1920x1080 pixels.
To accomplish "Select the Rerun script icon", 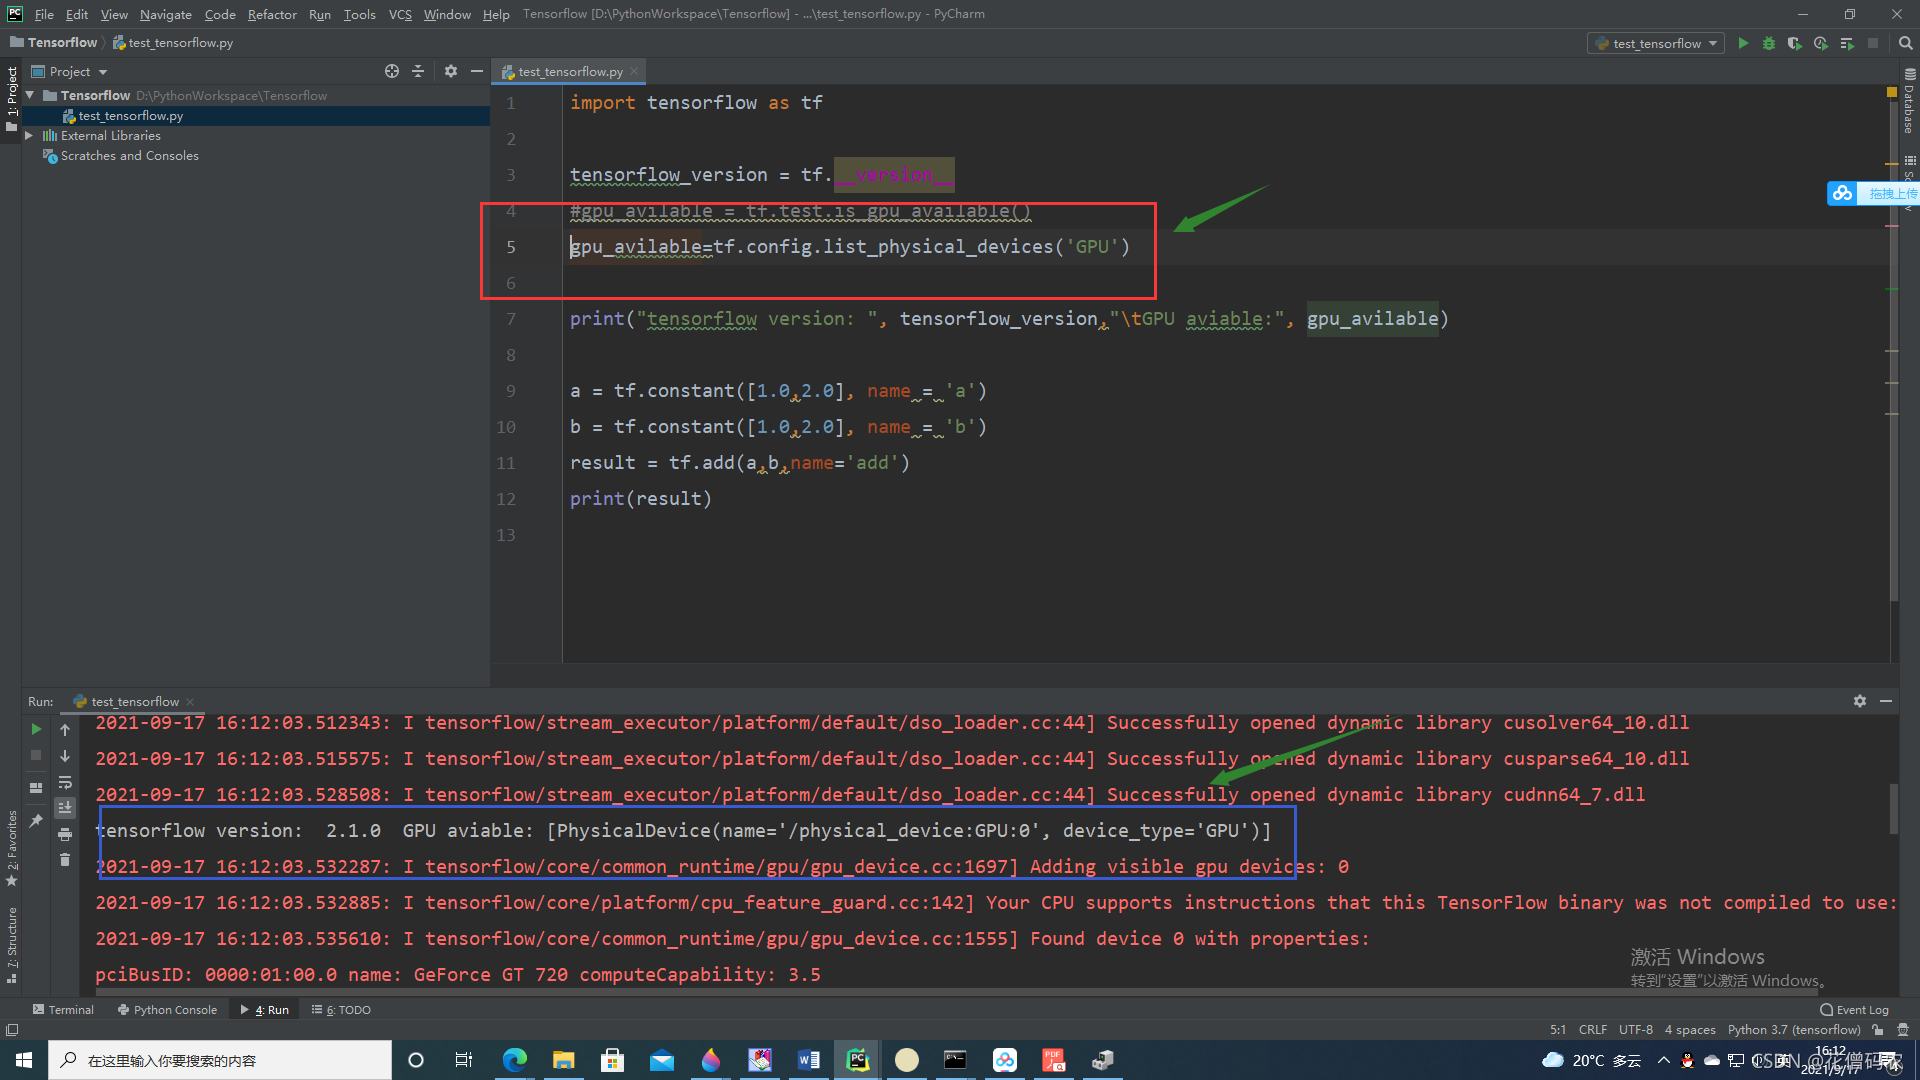I will [x=36, y=727].
